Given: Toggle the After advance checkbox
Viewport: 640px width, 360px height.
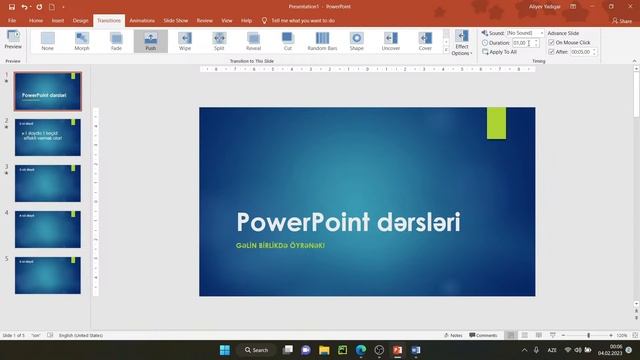Looking at the screenshot, I should pos(551,52).
